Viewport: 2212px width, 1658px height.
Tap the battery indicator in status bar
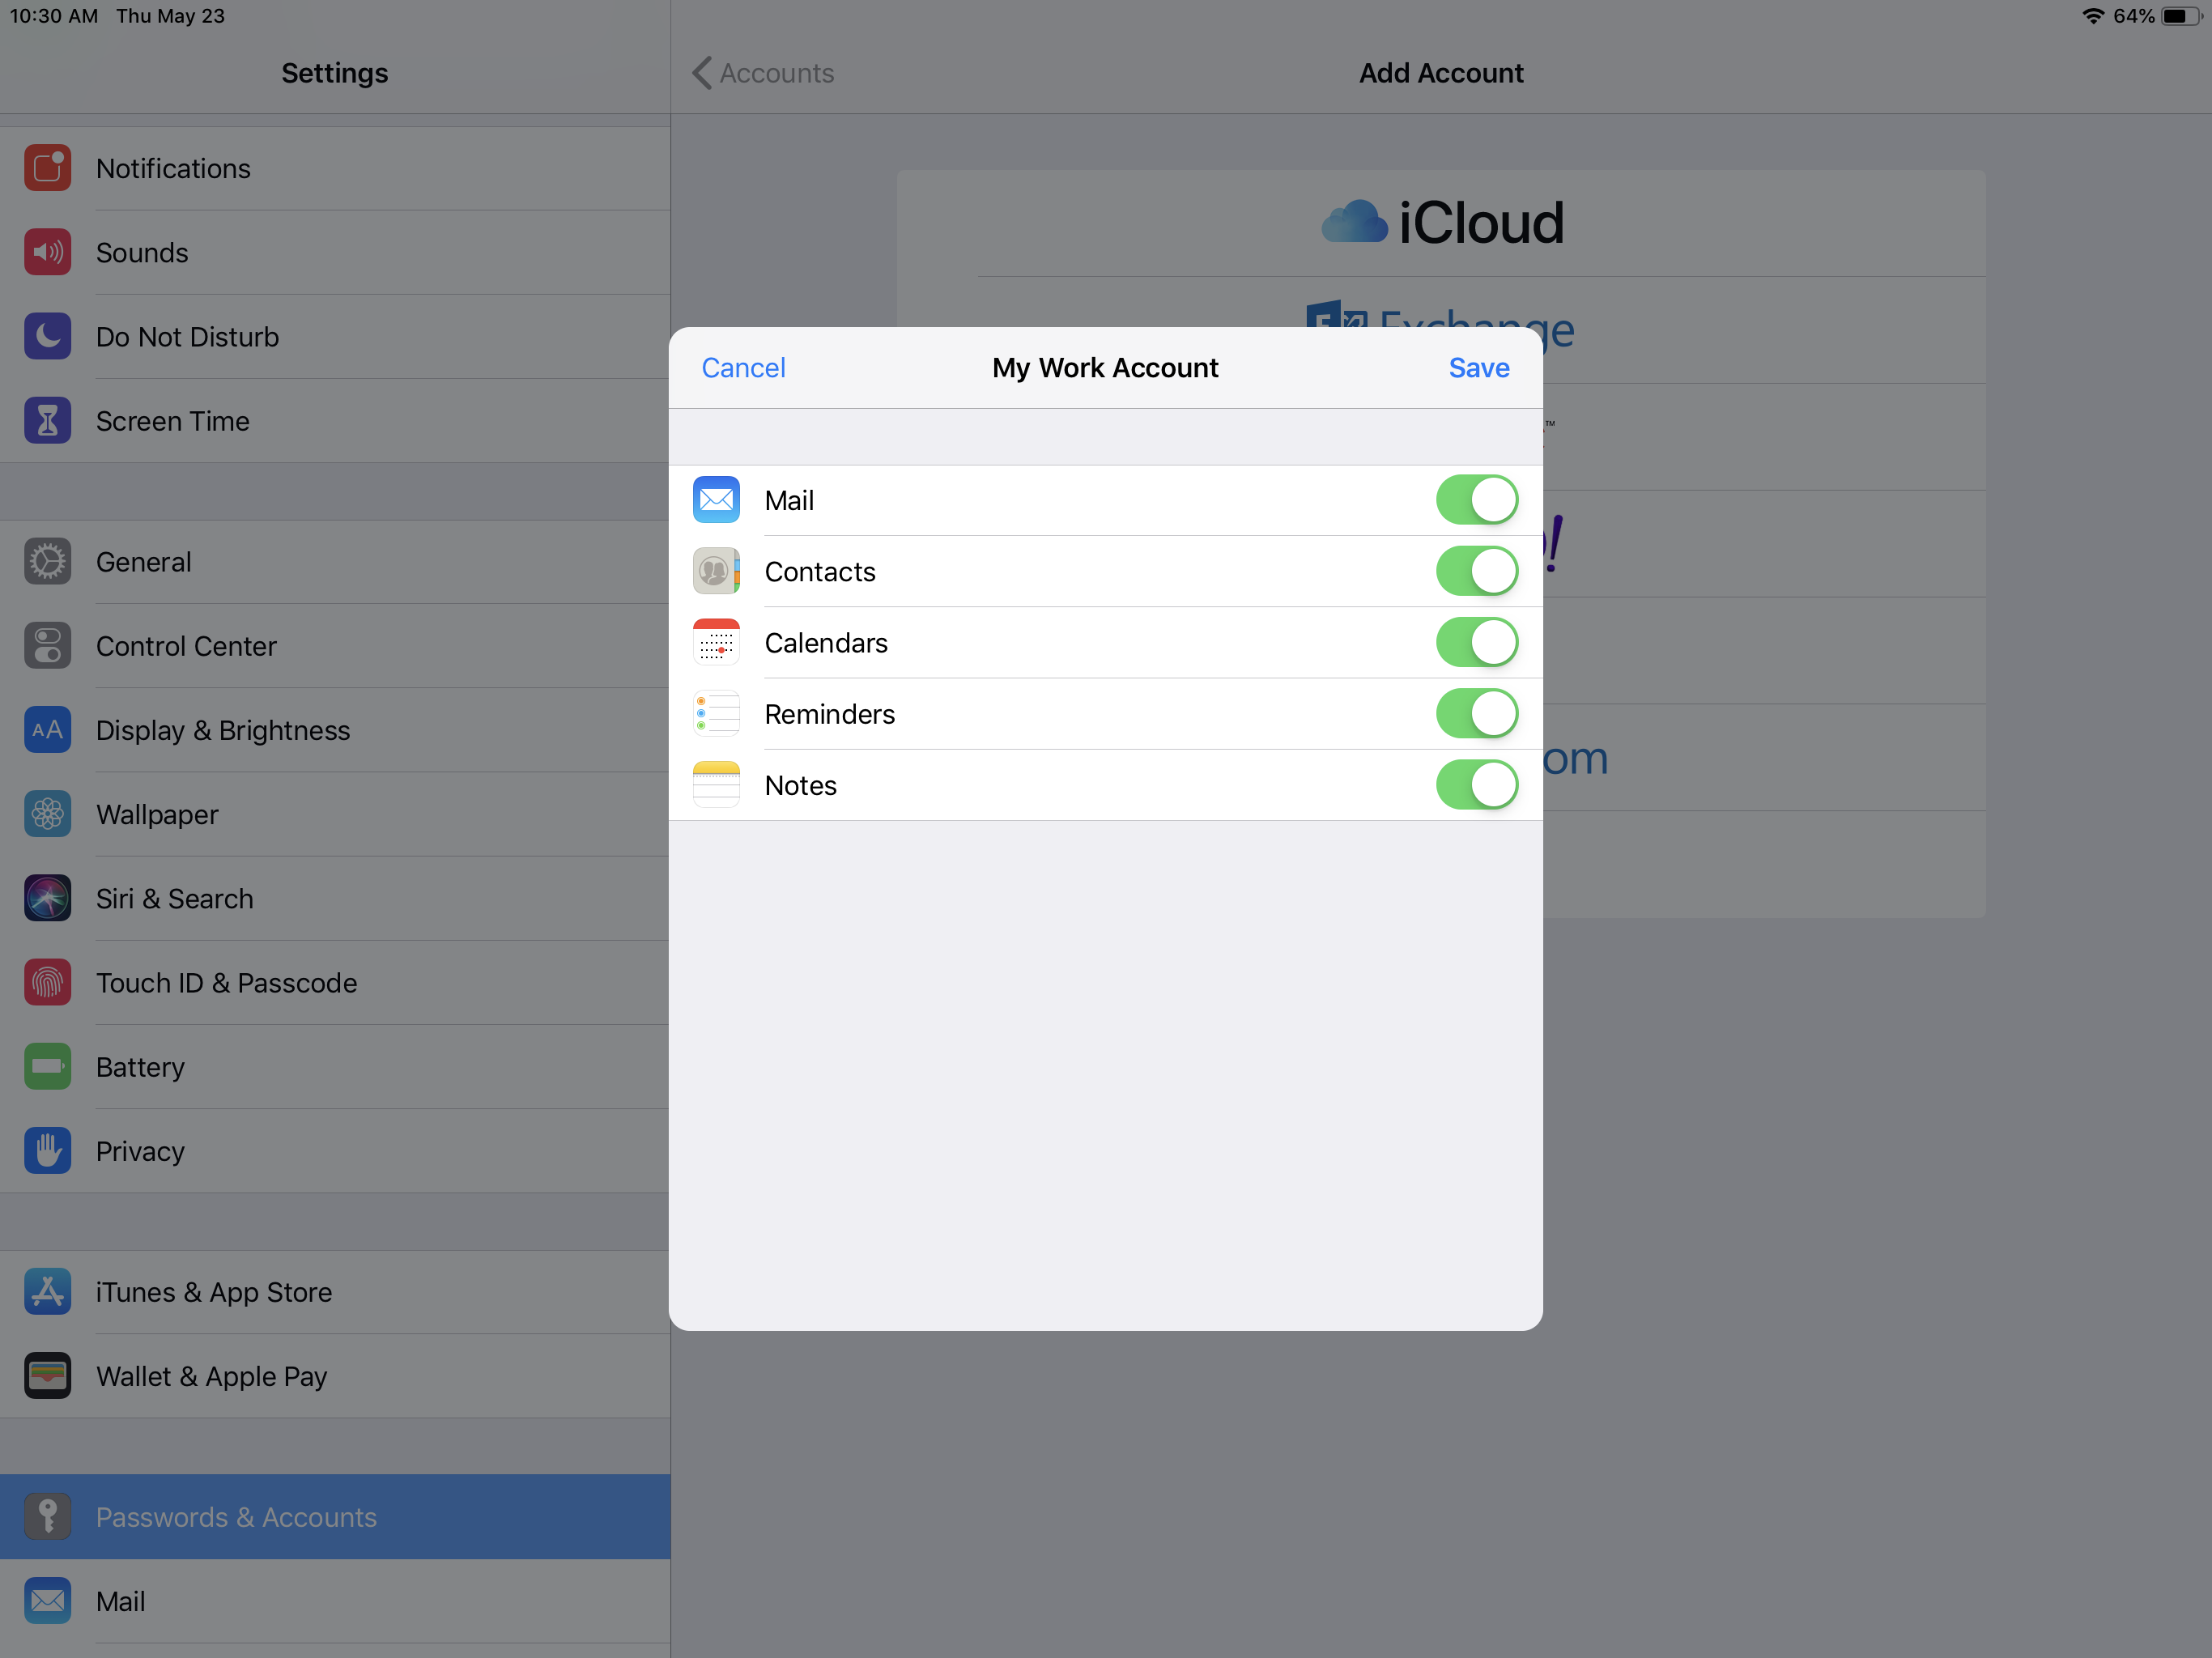tap(2179, 16)
